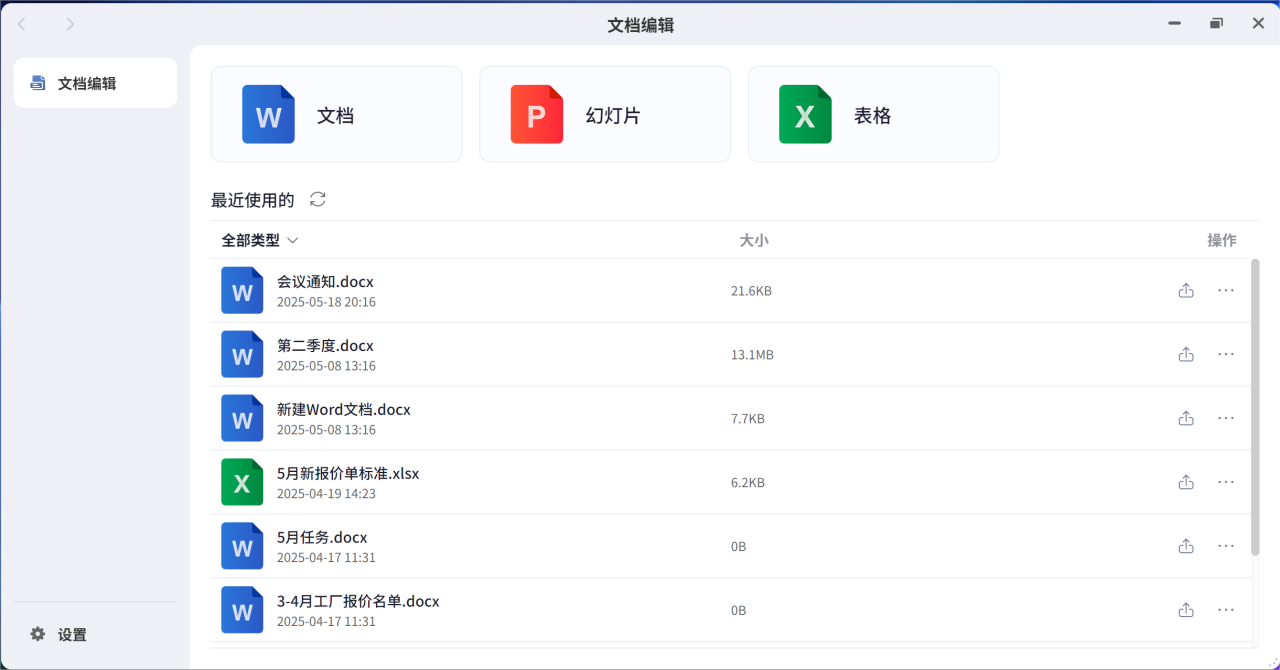
Task: Click Word icon of 3-4月工厂报价名单.docx
Action: click(242, 611)
